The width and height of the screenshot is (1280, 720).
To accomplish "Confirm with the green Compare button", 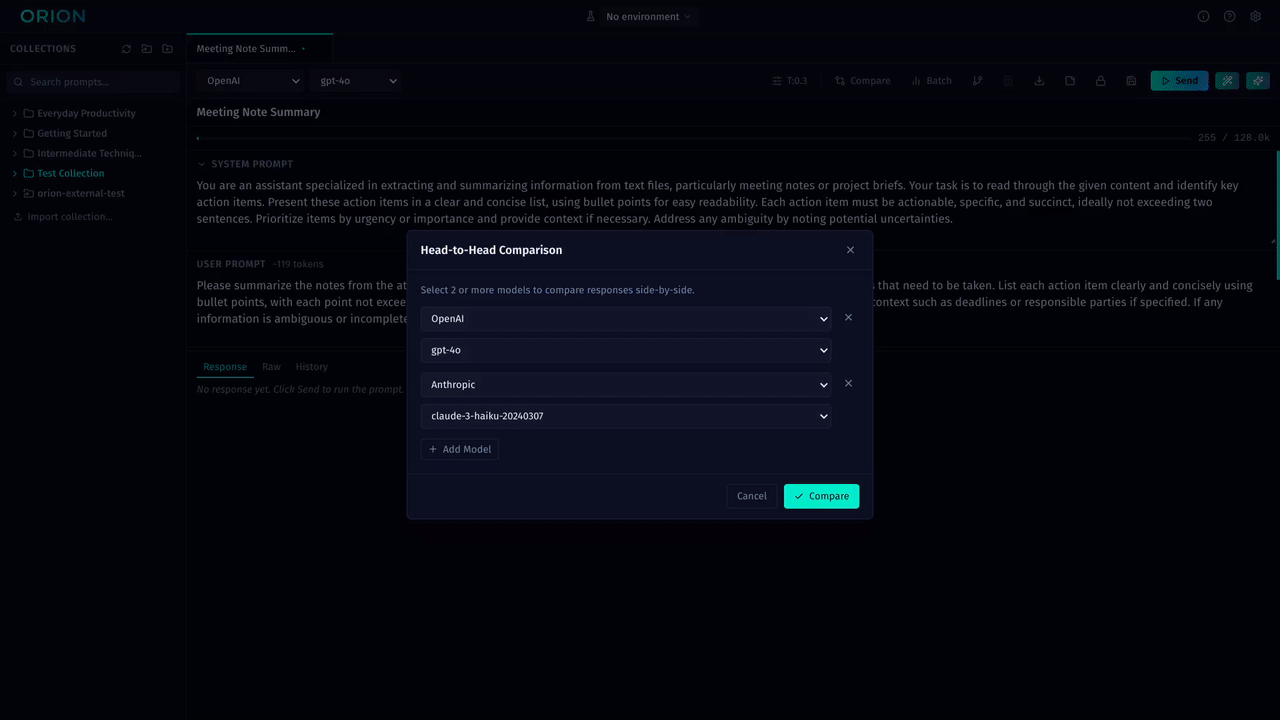I will [x=821, y=496].
